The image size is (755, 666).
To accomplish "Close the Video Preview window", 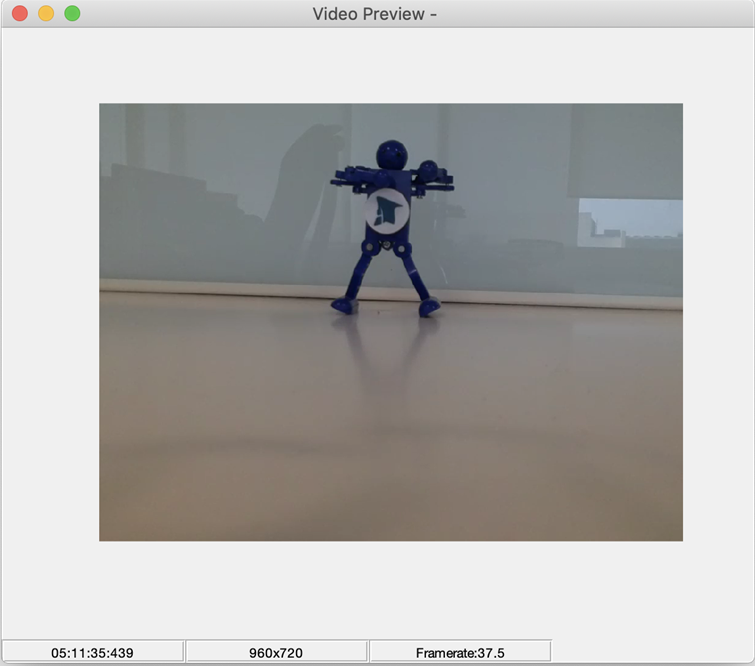I will coord(19,14).
